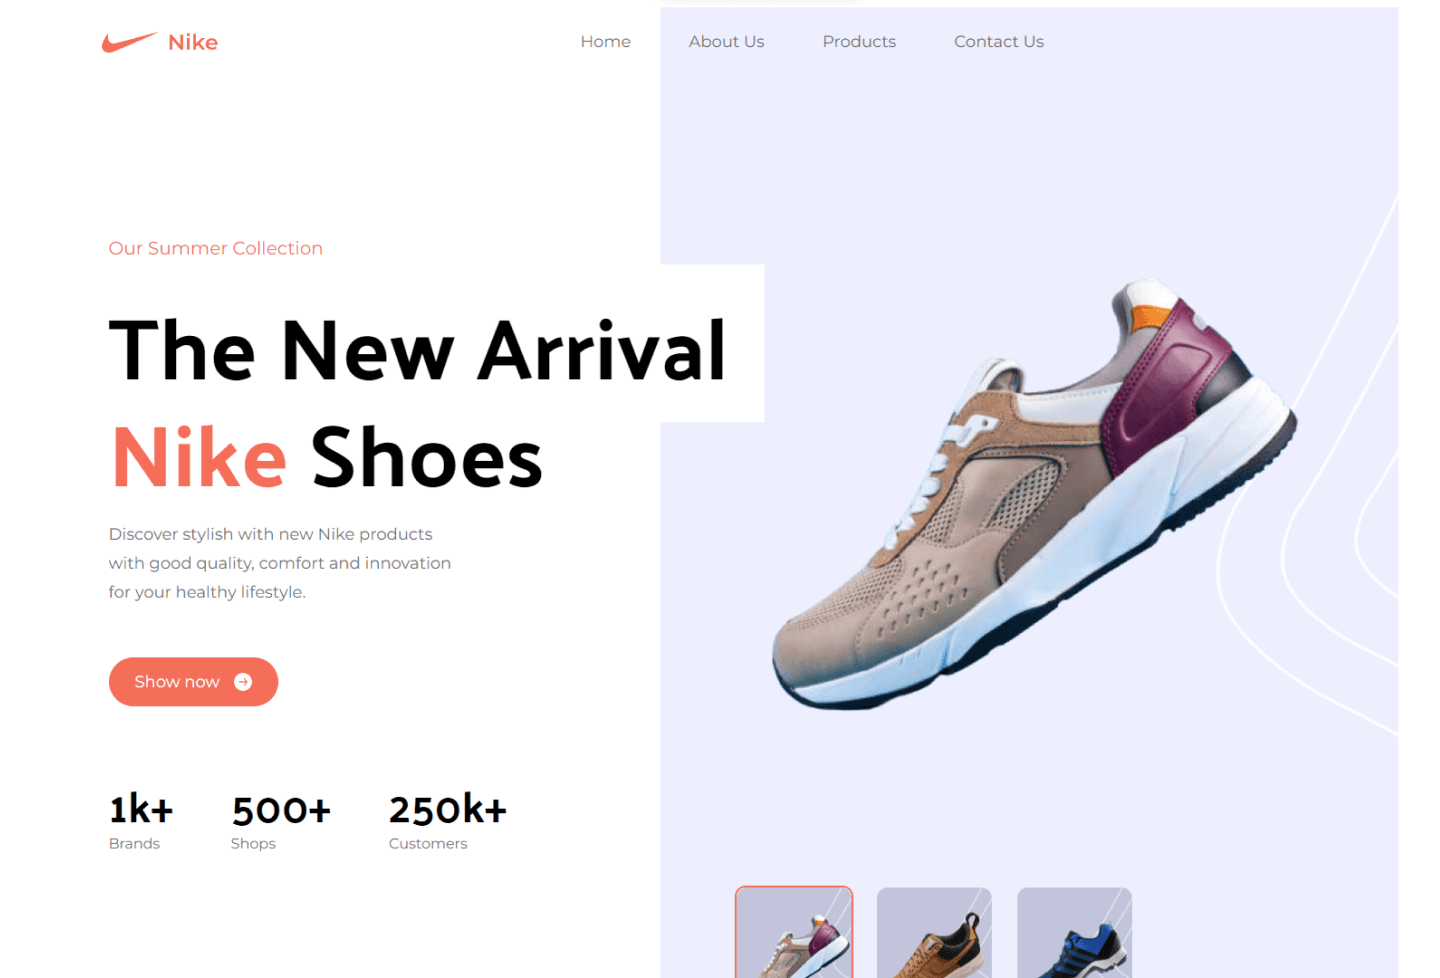Click the black Shoes word in the heading

427,457
